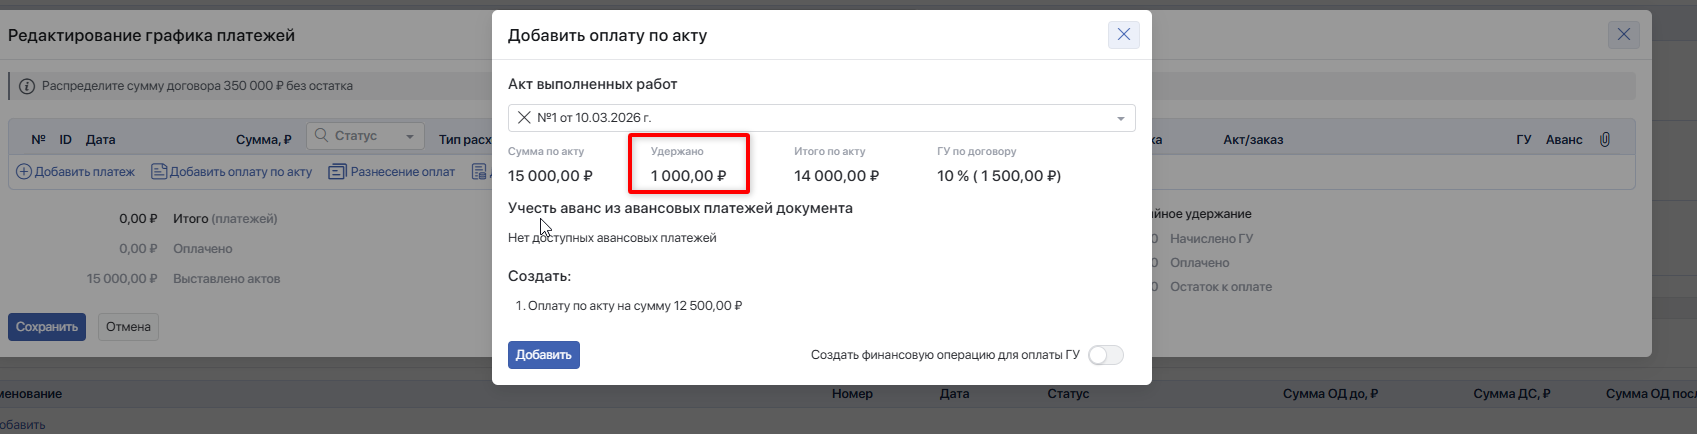Click the 'Отмена' button
Image resolution: width=1697 pixels, height=434 pixels.
(x=128, y=327)
